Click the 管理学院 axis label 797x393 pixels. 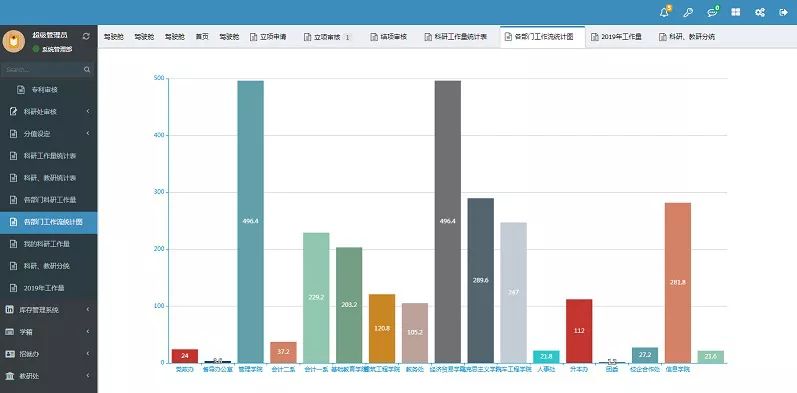point(251,370)
